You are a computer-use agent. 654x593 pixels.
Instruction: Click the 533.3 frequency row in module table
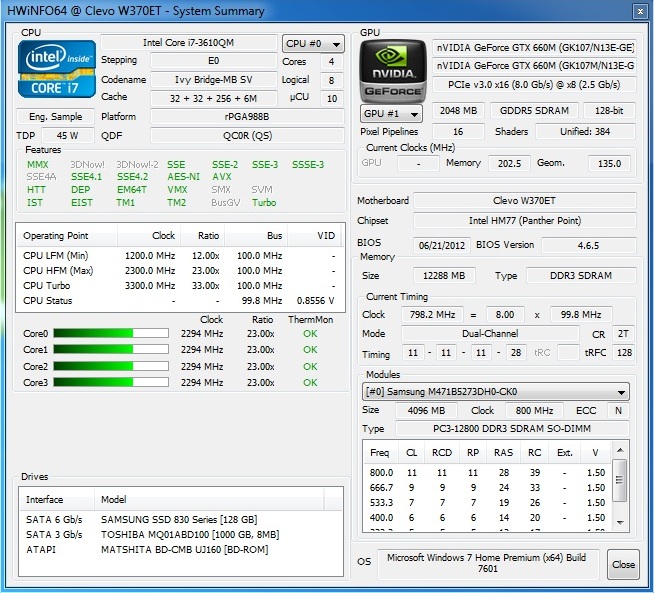click(487, 503)
